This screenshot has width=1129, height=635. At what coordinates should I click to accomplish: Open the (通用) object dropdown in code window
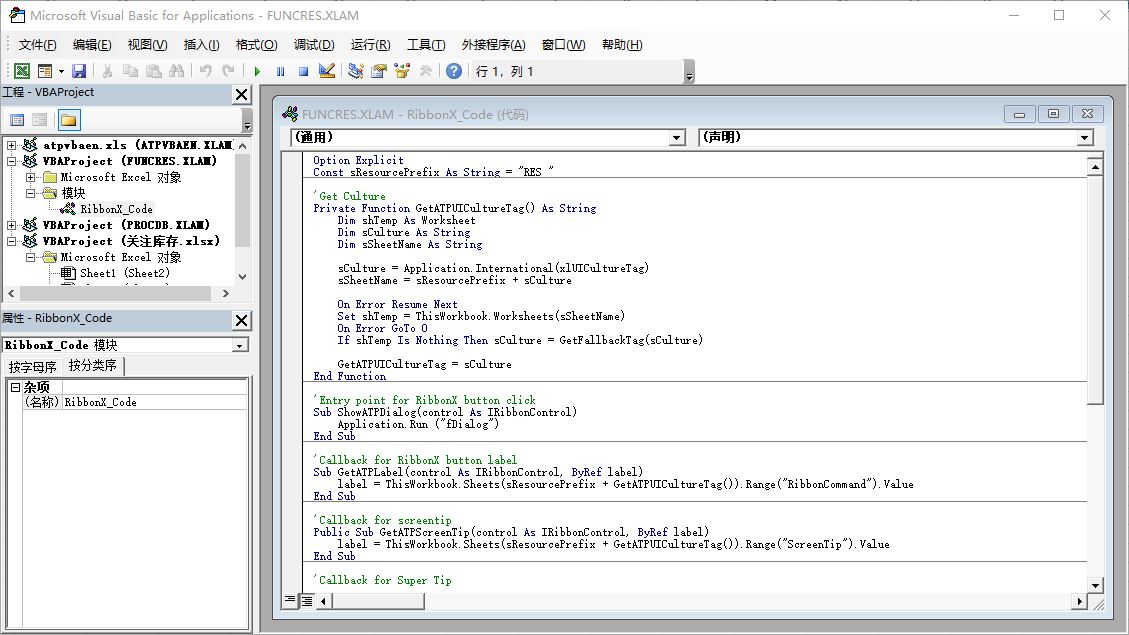(676, 138)
